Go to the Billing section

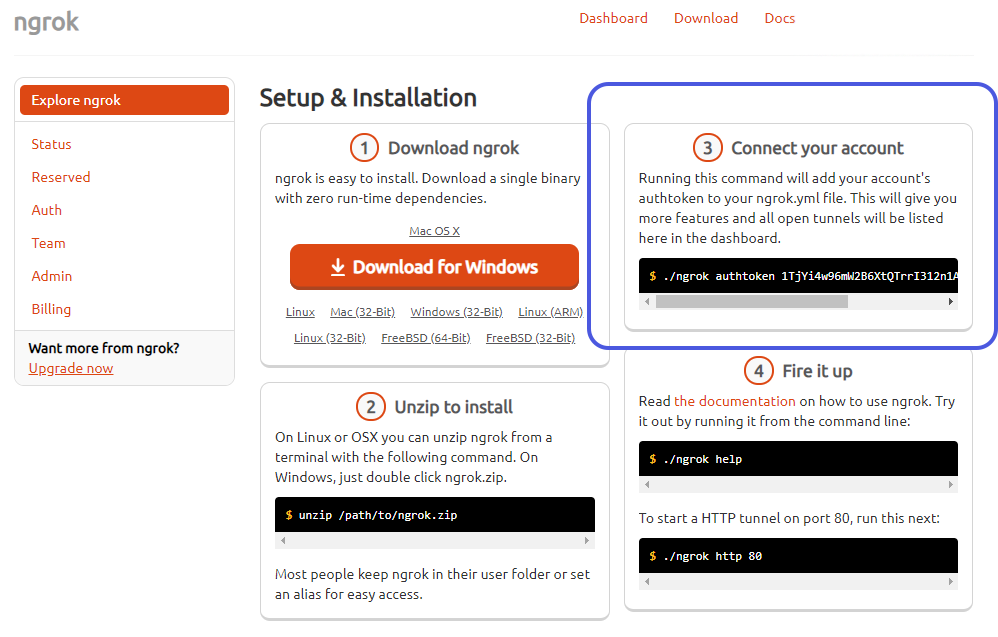point(51,309)
